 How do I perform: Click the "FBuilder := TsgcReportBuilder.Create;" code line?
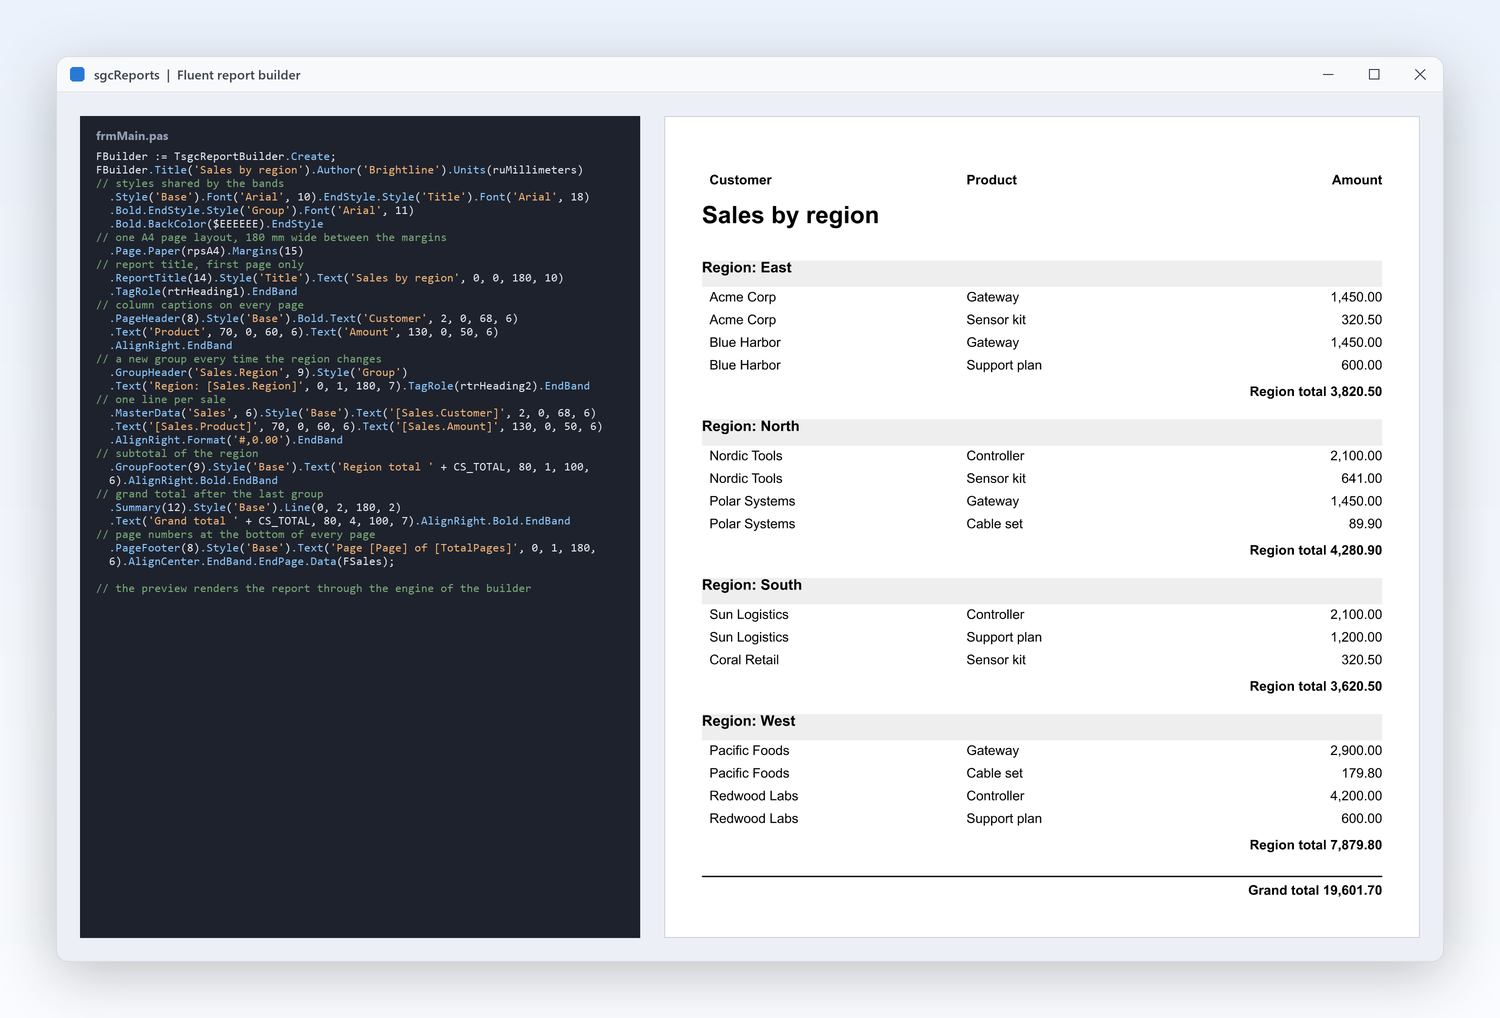click(216, 157)
